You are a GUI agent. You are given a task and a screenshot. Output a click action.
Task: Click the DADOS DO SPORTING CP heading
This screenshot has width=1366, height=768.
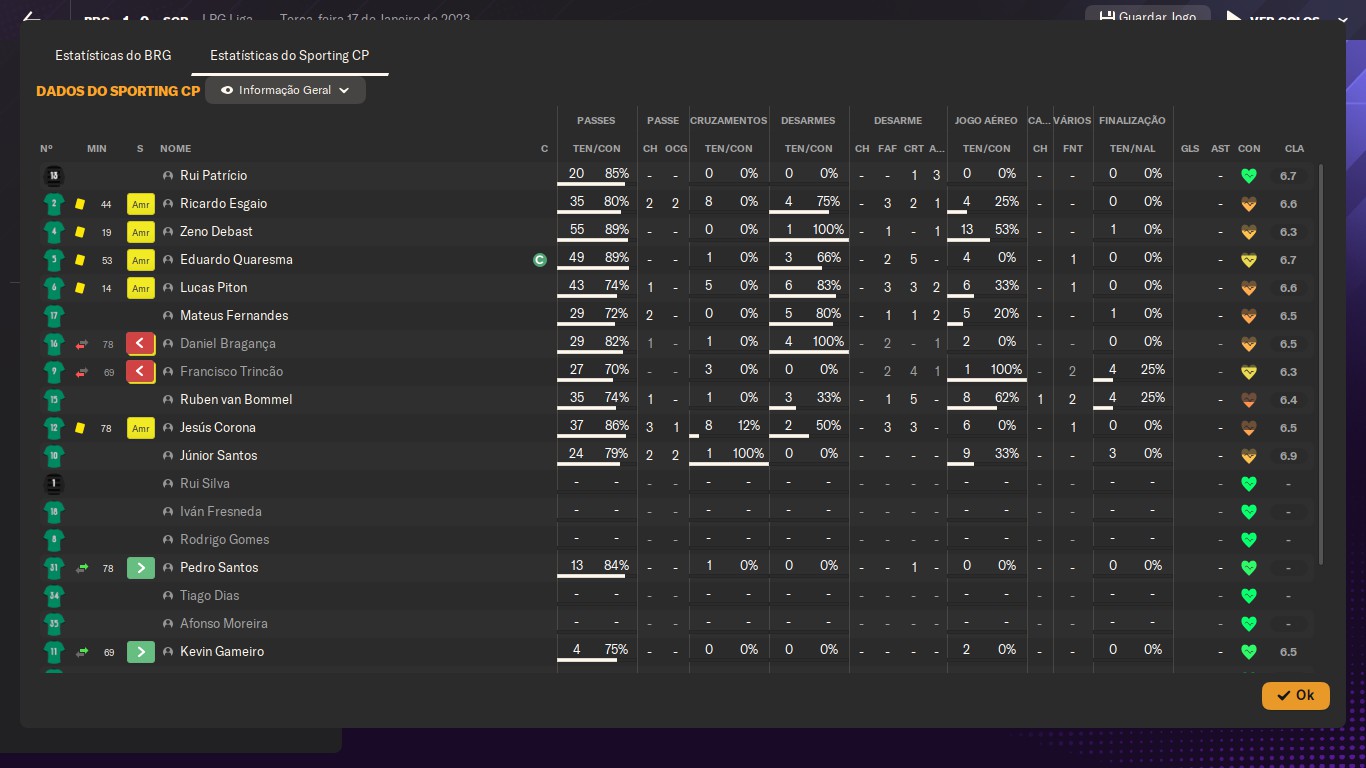[118, 91]
